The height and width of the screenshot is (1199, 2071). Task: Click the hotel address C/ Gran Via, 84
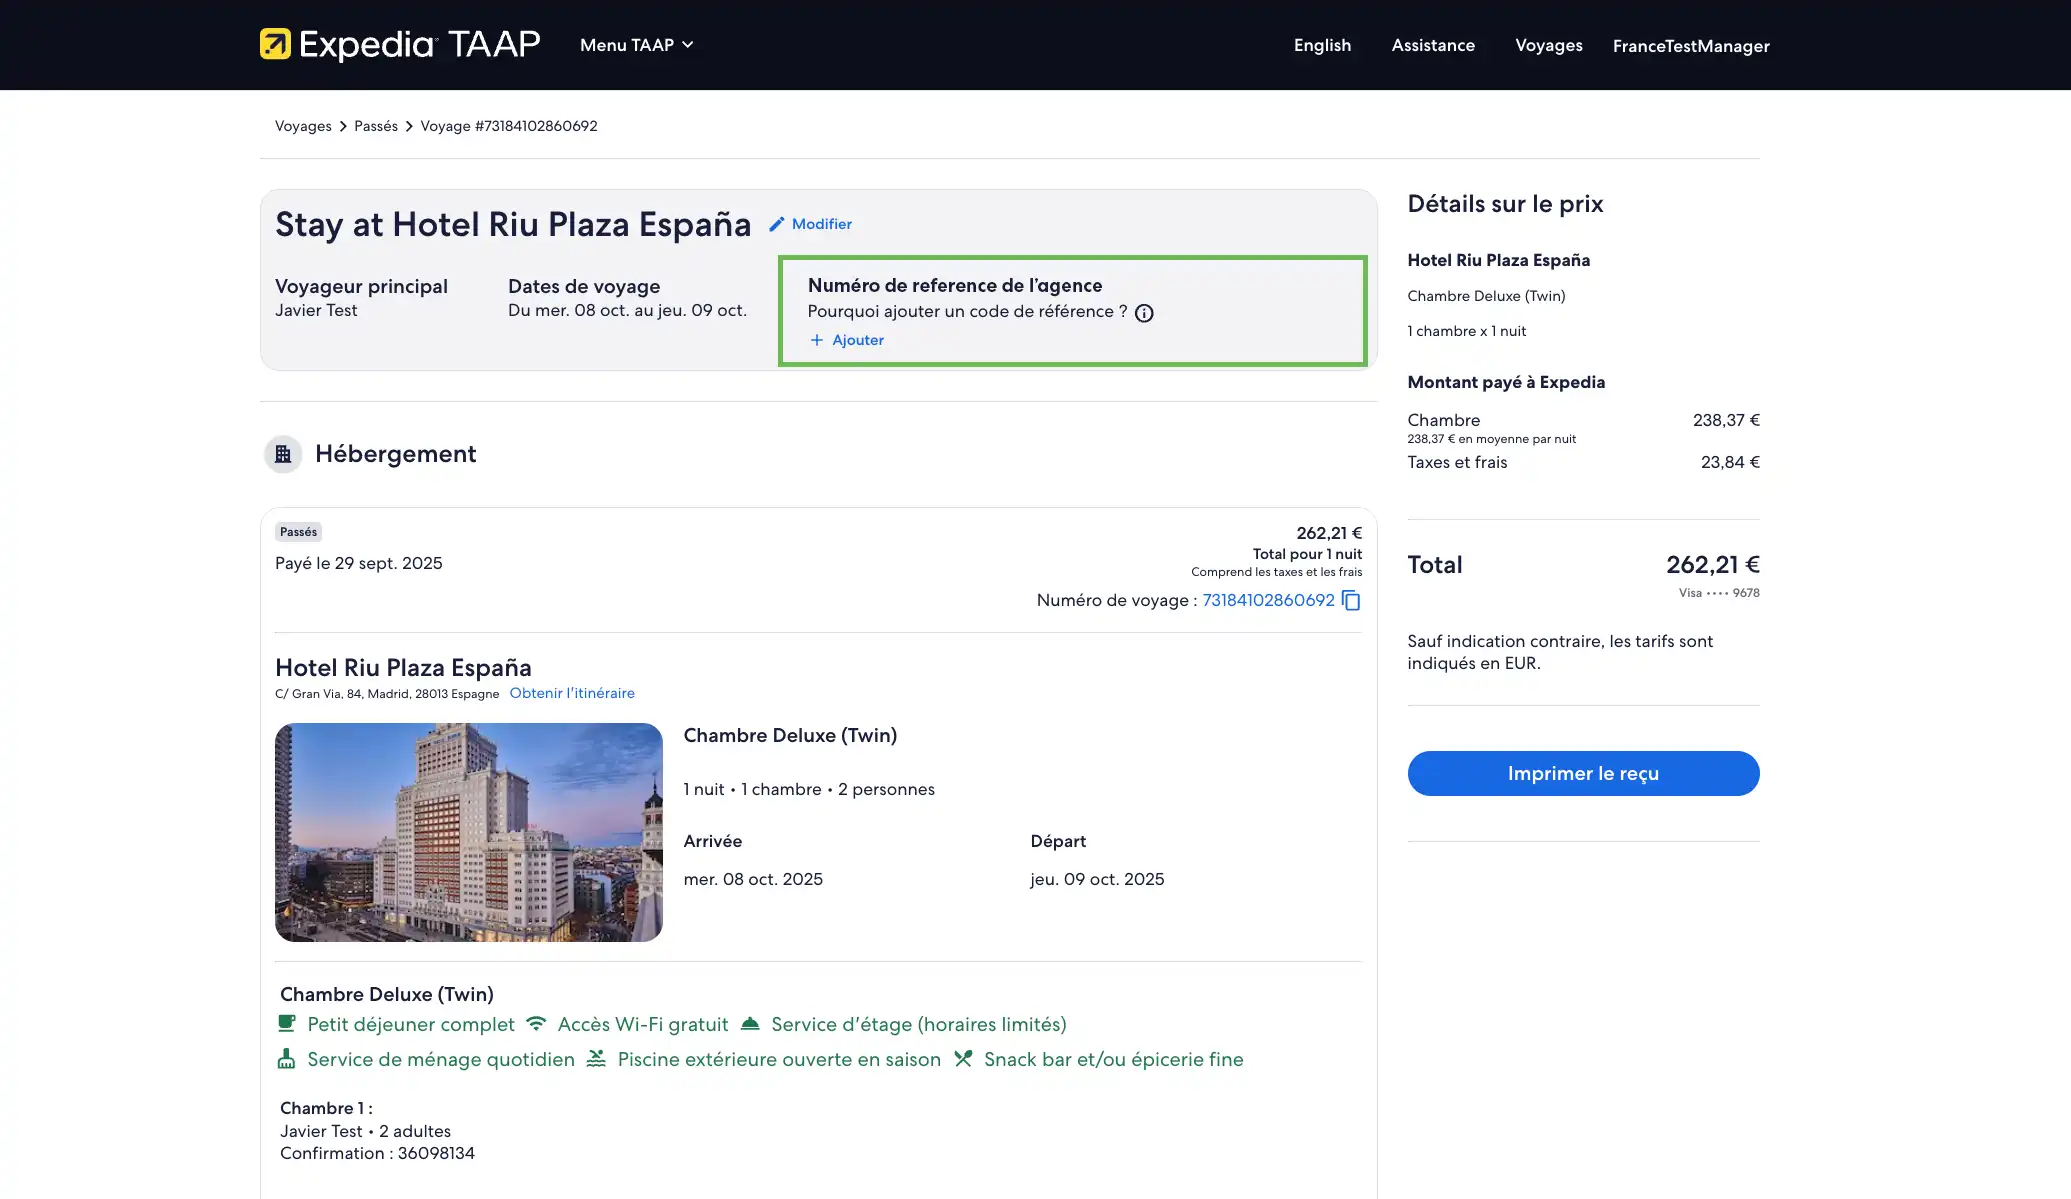pyautogui.click(x=387, y=694)
